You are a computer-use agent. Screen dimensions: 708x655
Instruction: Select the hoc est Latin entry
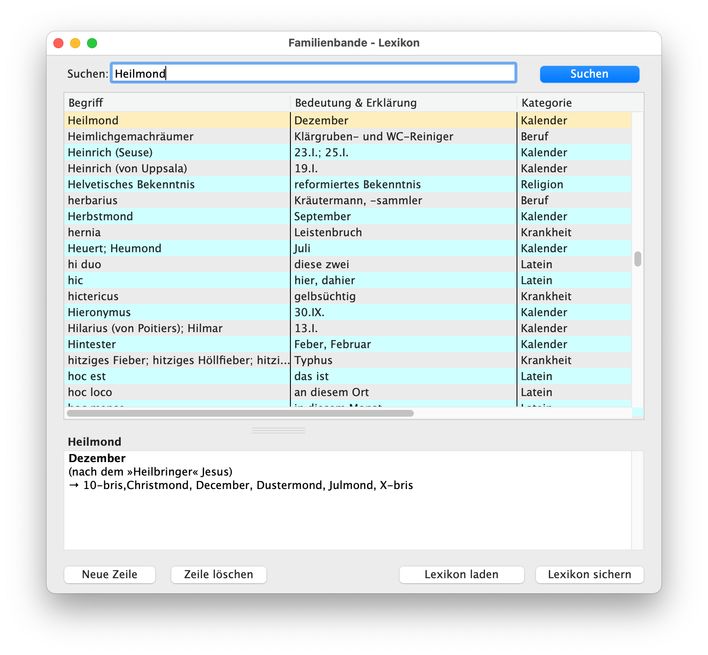pos(177,377)
